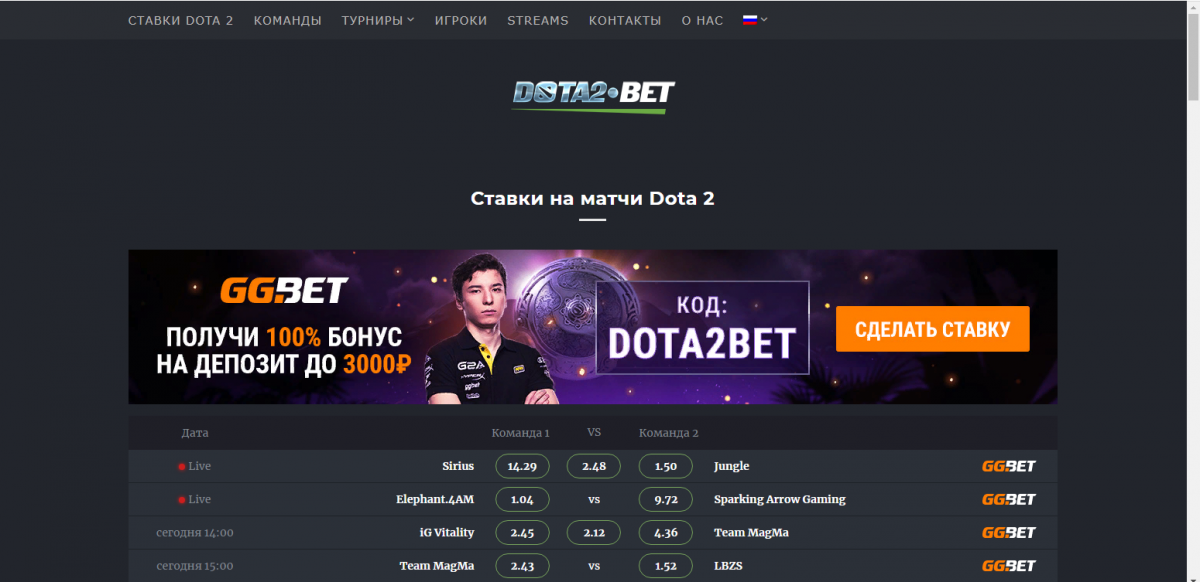Image resolution: width=1200 pixels, height=582 pixels.
Task: Go to the Streams page
Action: [x=538, y=20]
